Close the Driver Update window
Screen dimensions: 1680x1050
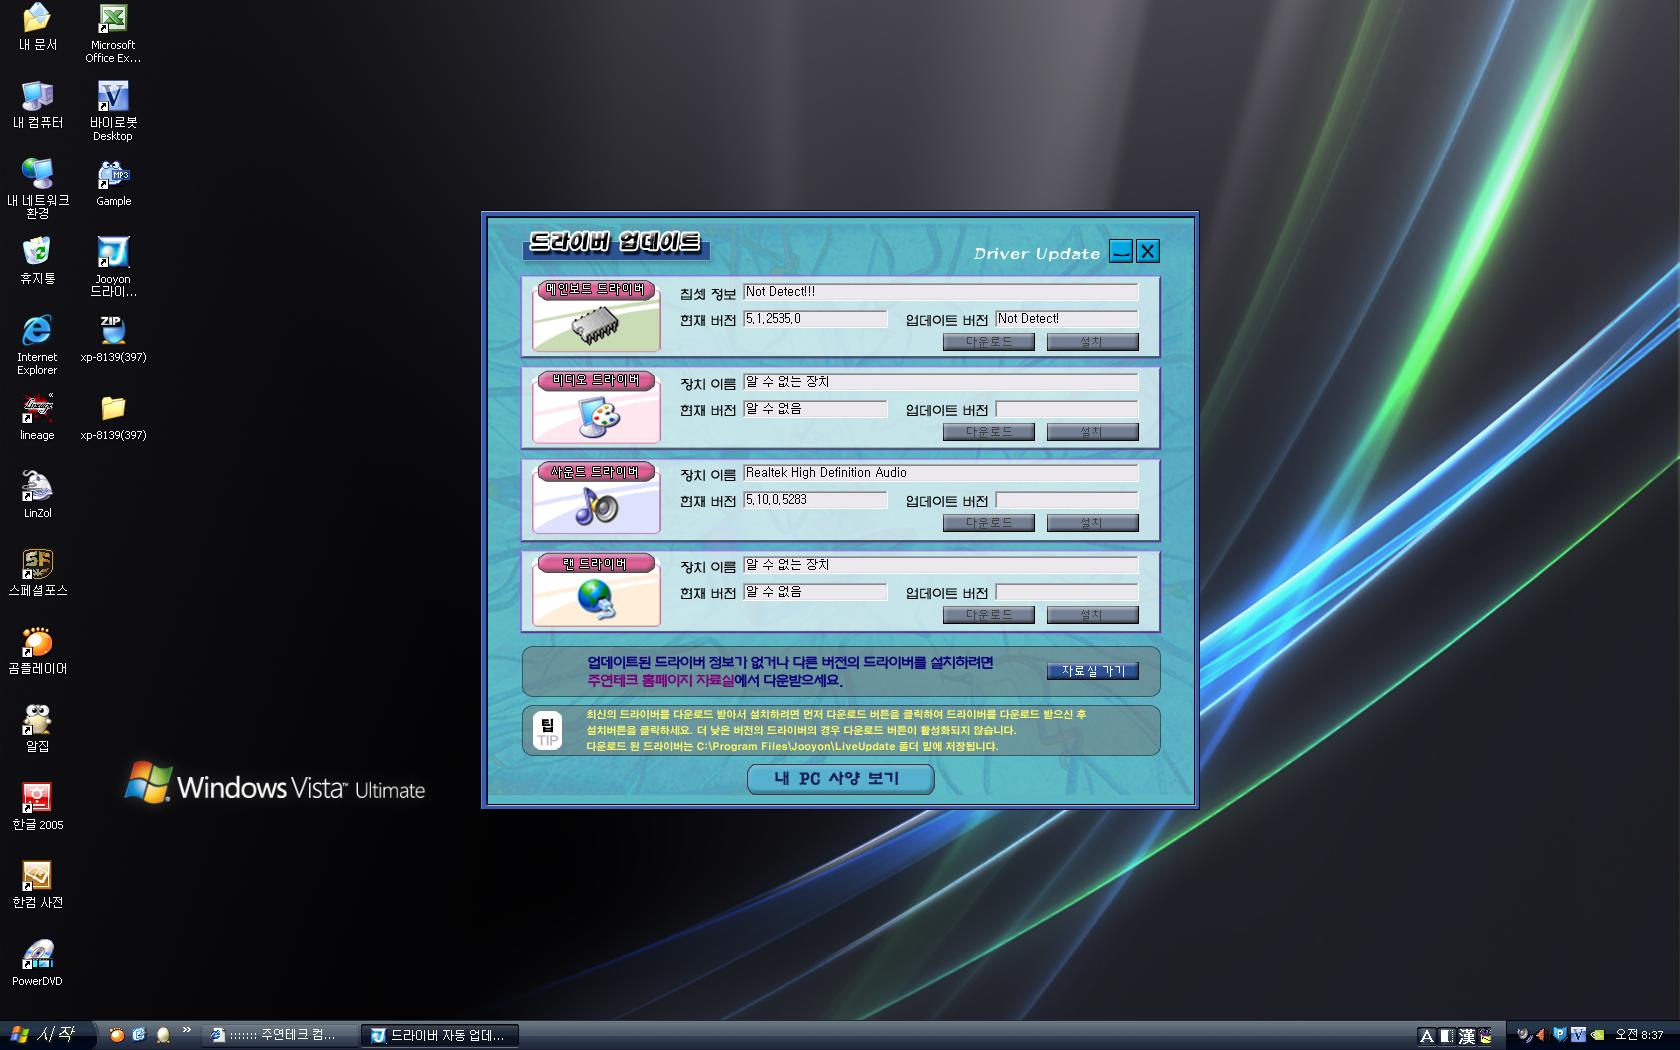click(1148, 251)
